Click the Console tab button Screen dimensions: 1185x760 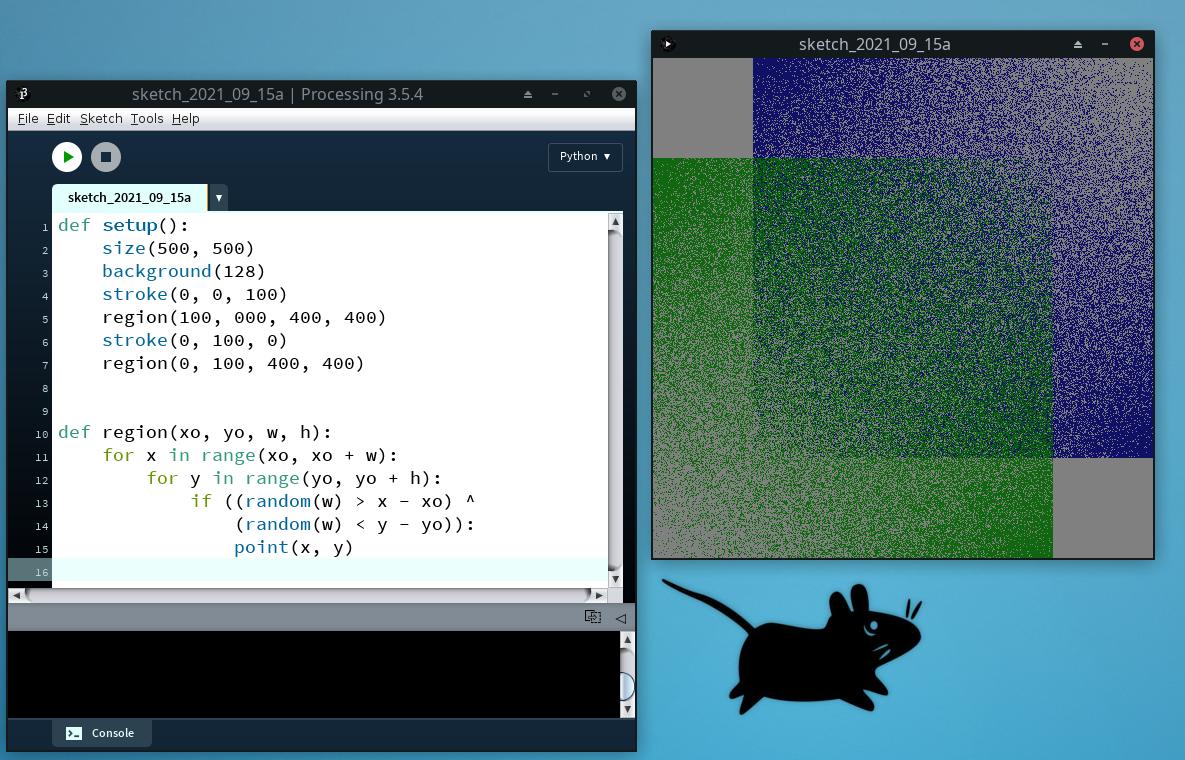click(101, 733)
